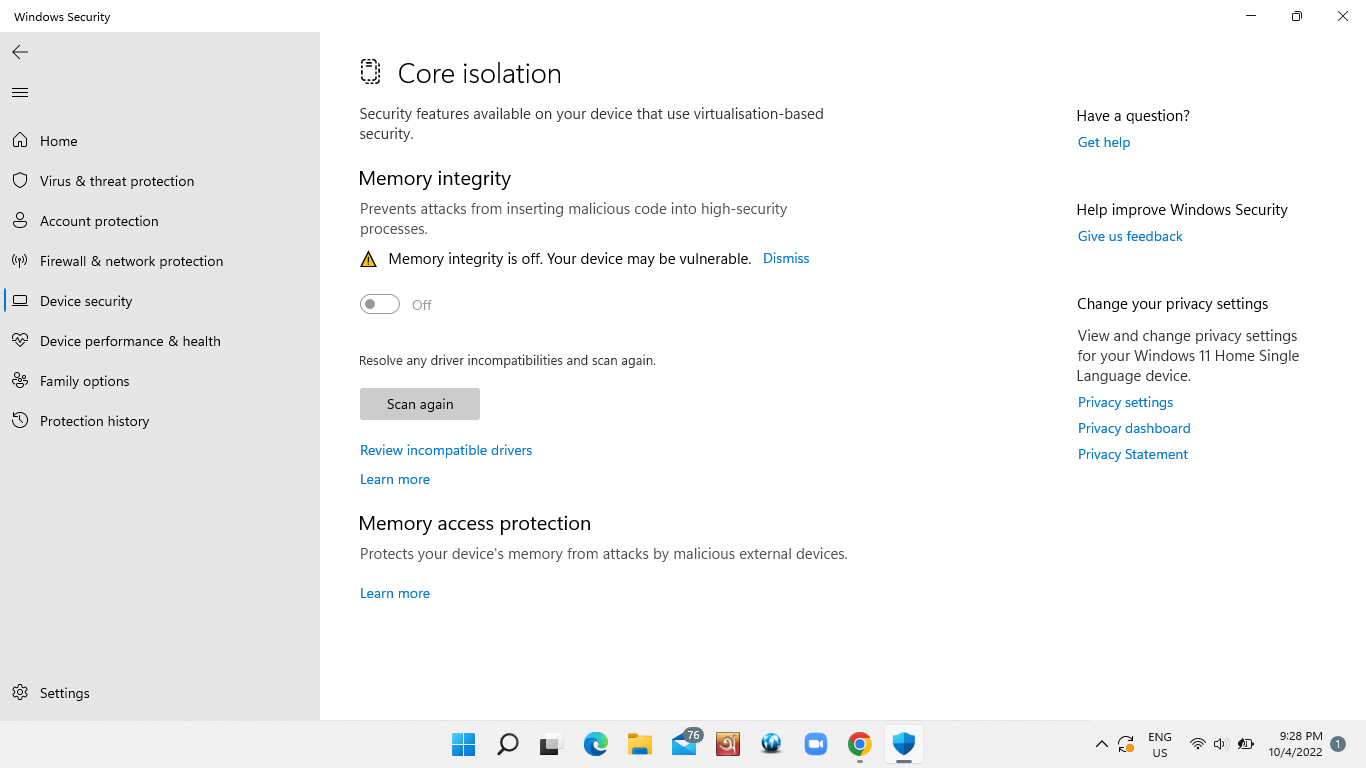Open the Family options section
1366x768 pixels.
click(84, 381)
